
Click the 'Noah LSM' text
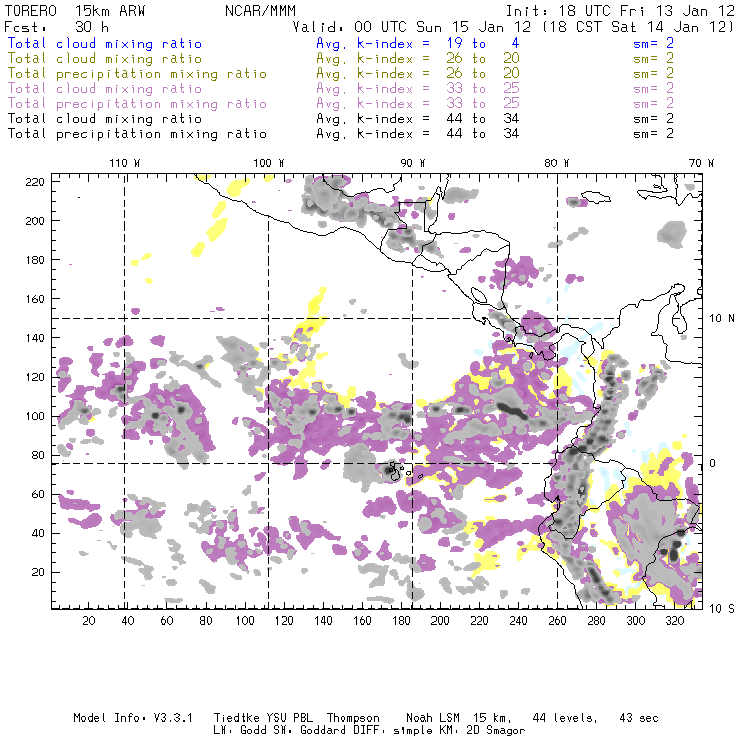pyautogui.click(x=433, y=718)
